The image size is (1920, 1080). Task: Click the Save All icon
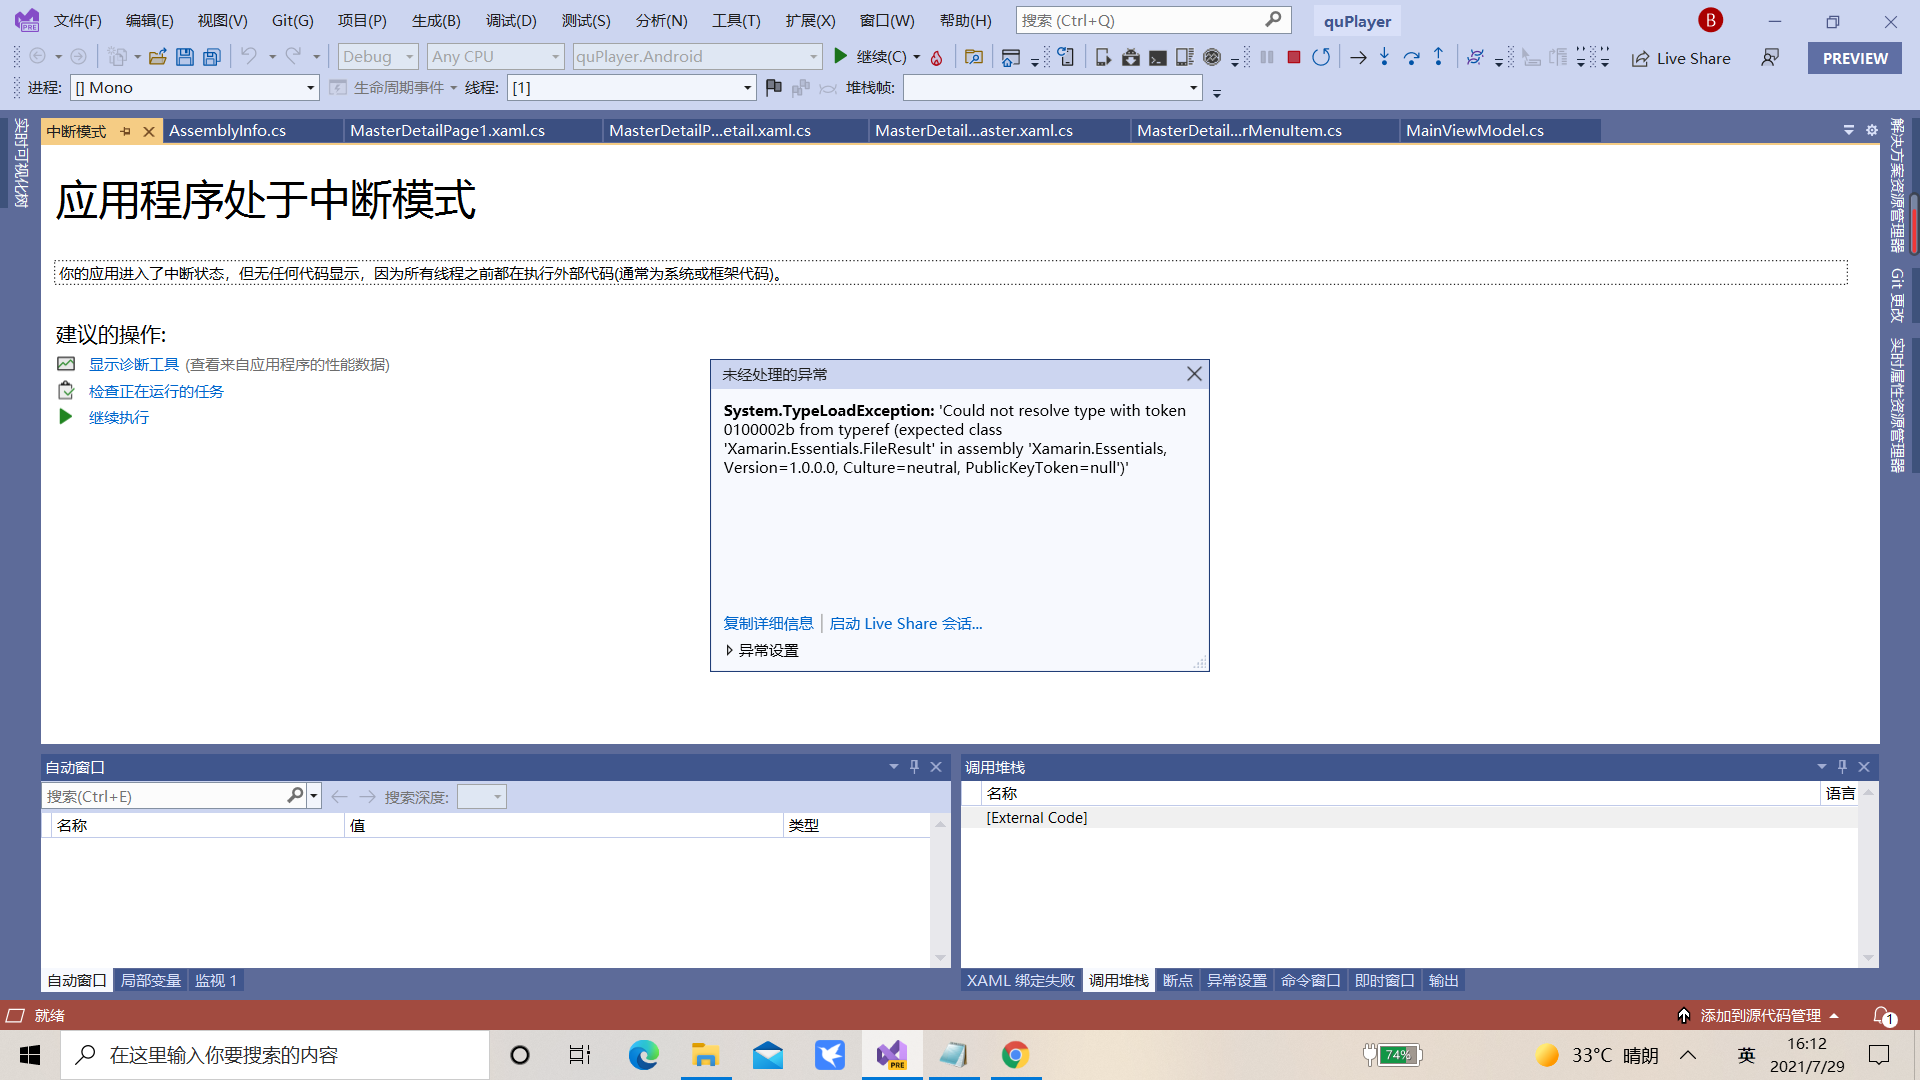211,57
